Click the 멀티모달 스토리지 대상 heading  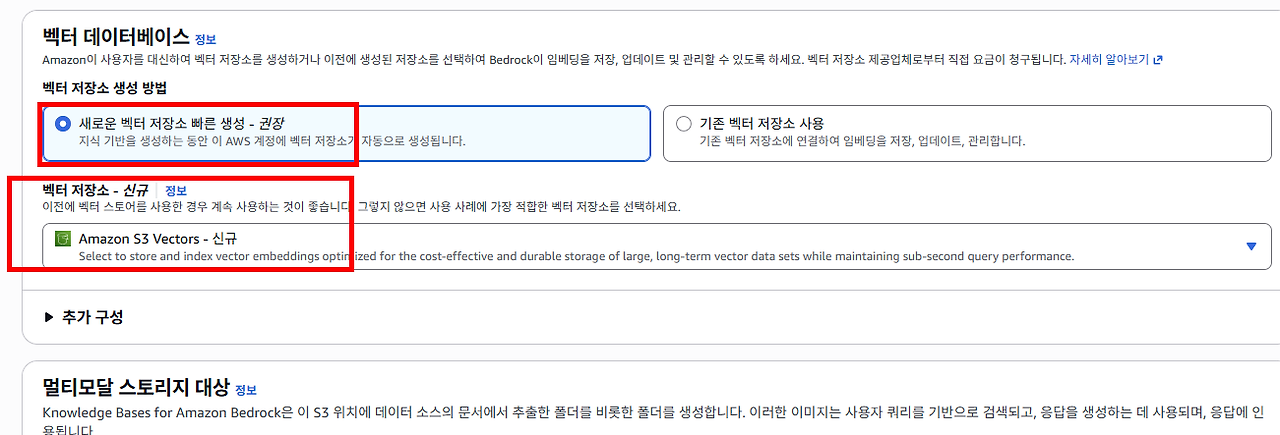pyautogui.click(x=136, y=387)
